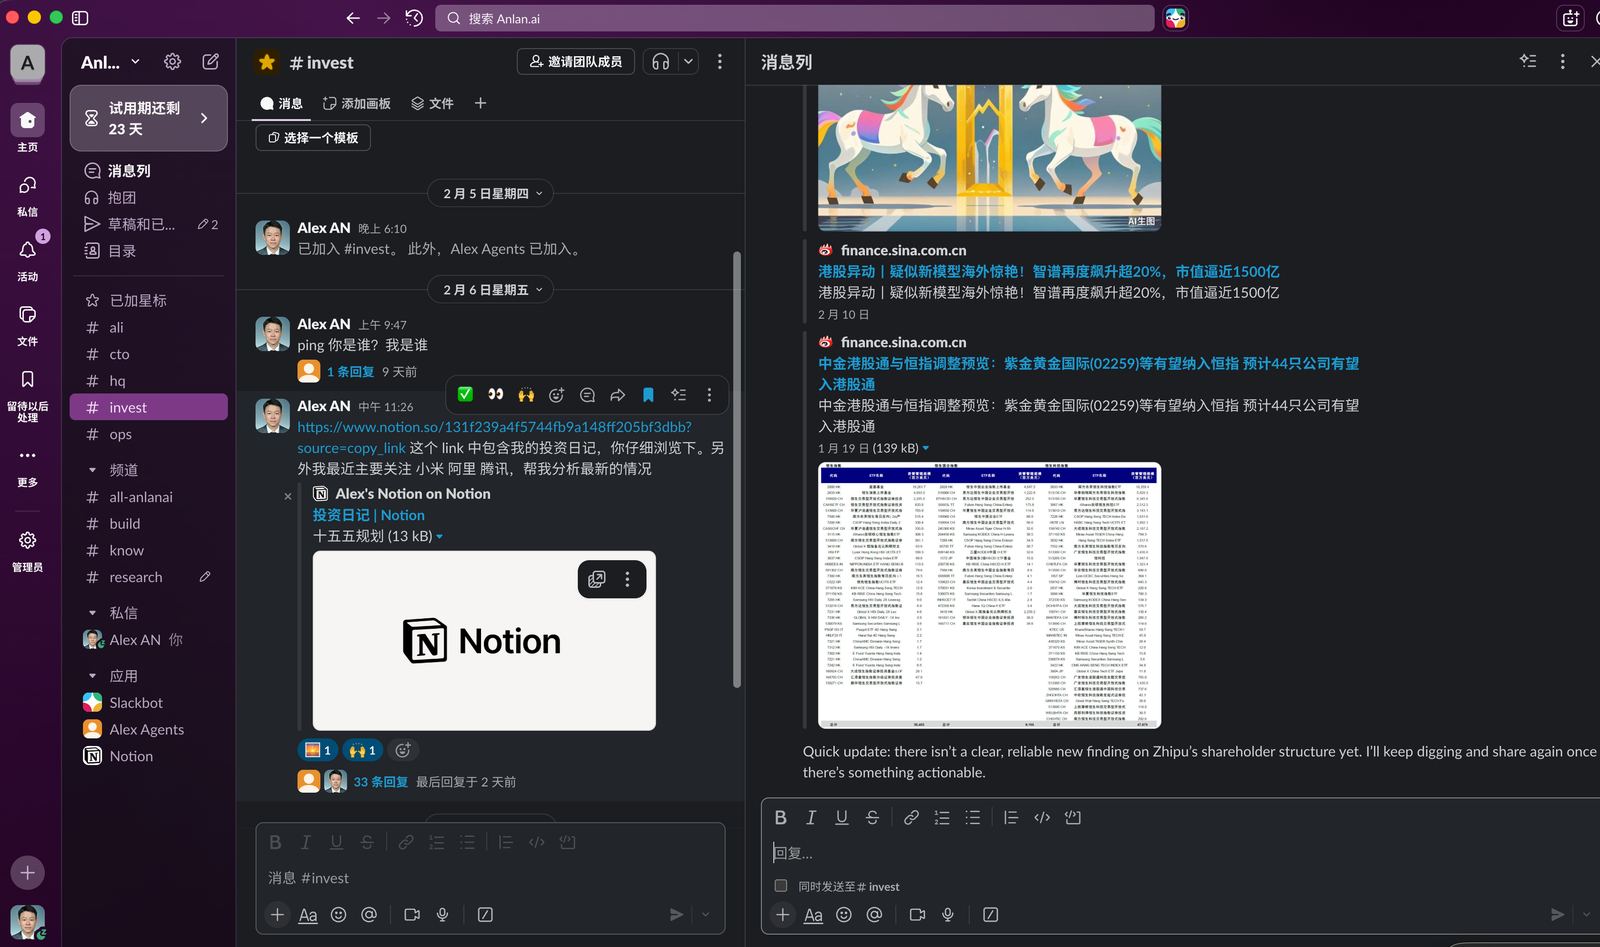
Task: Open the huddle options dropdown arrow
Action: (x=689, y=62)
